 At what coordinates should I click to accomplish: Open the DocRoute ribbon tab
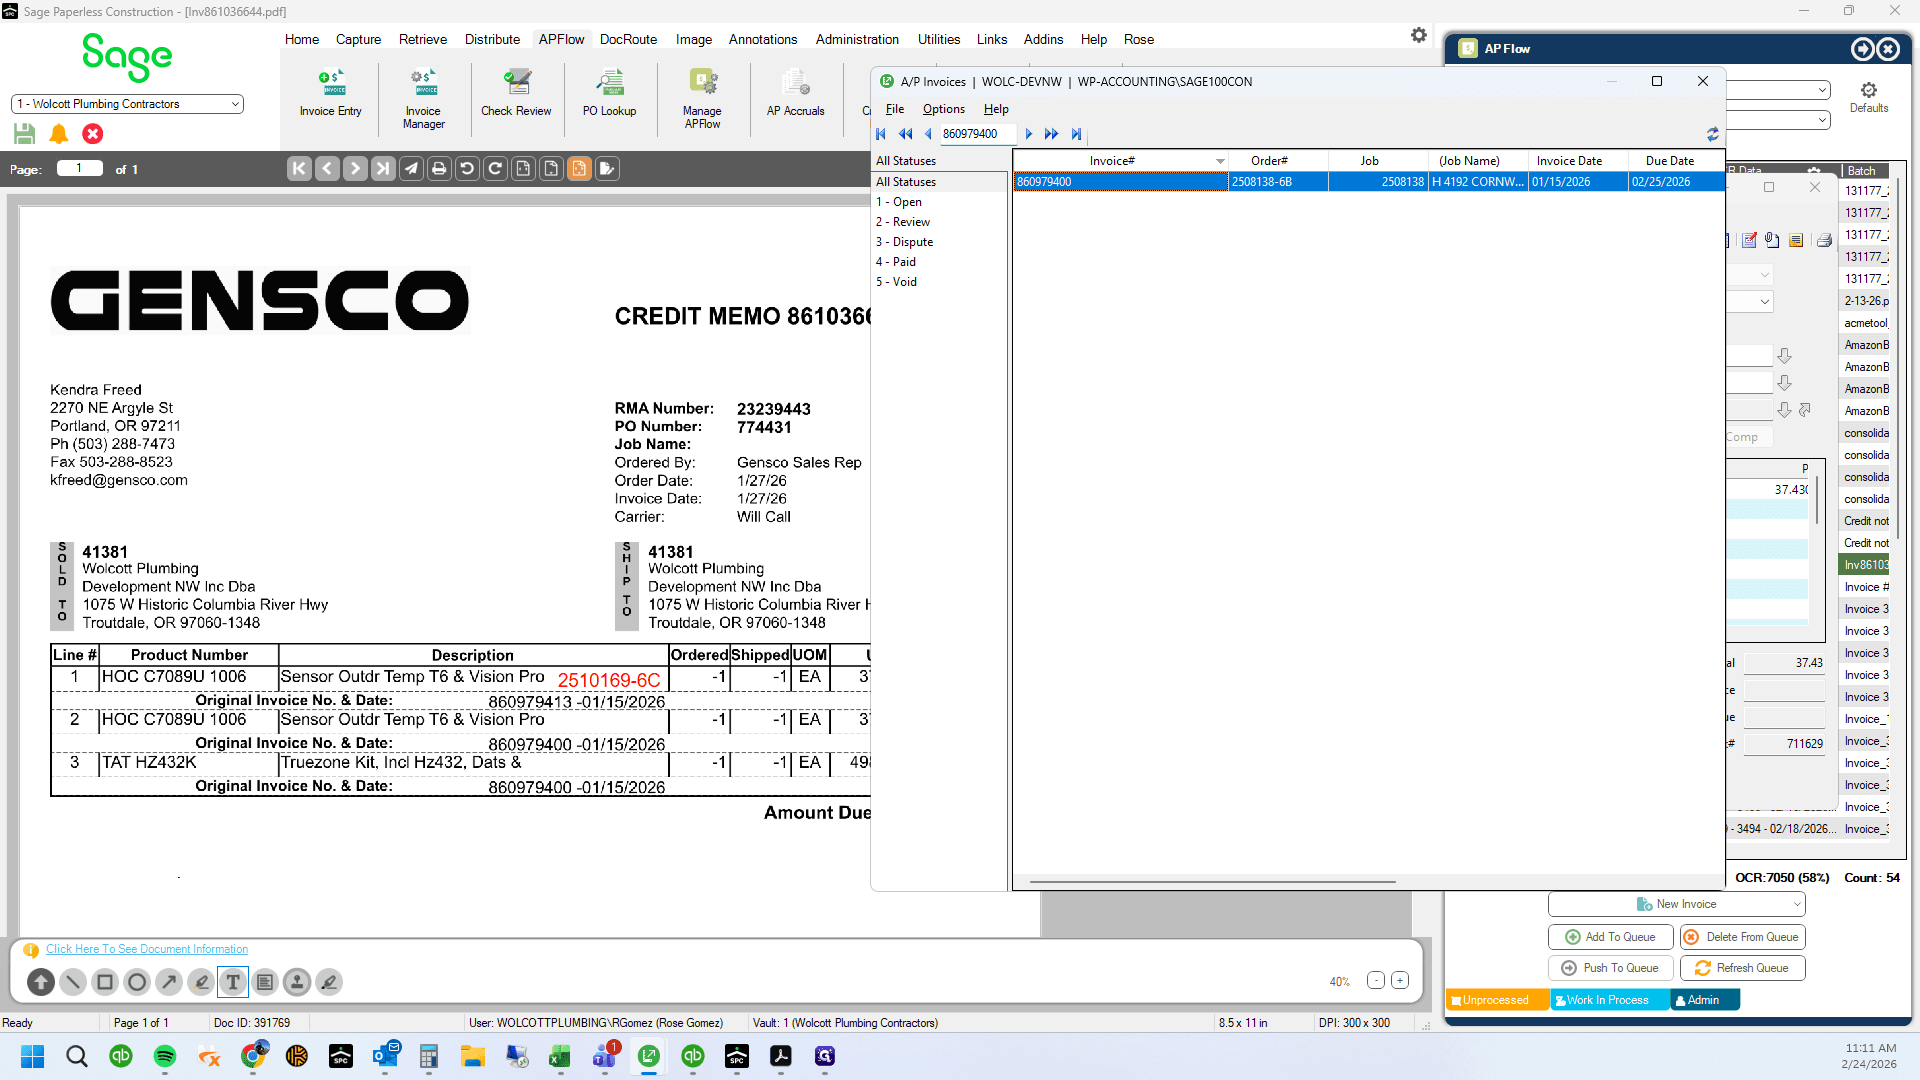[628, 39]
